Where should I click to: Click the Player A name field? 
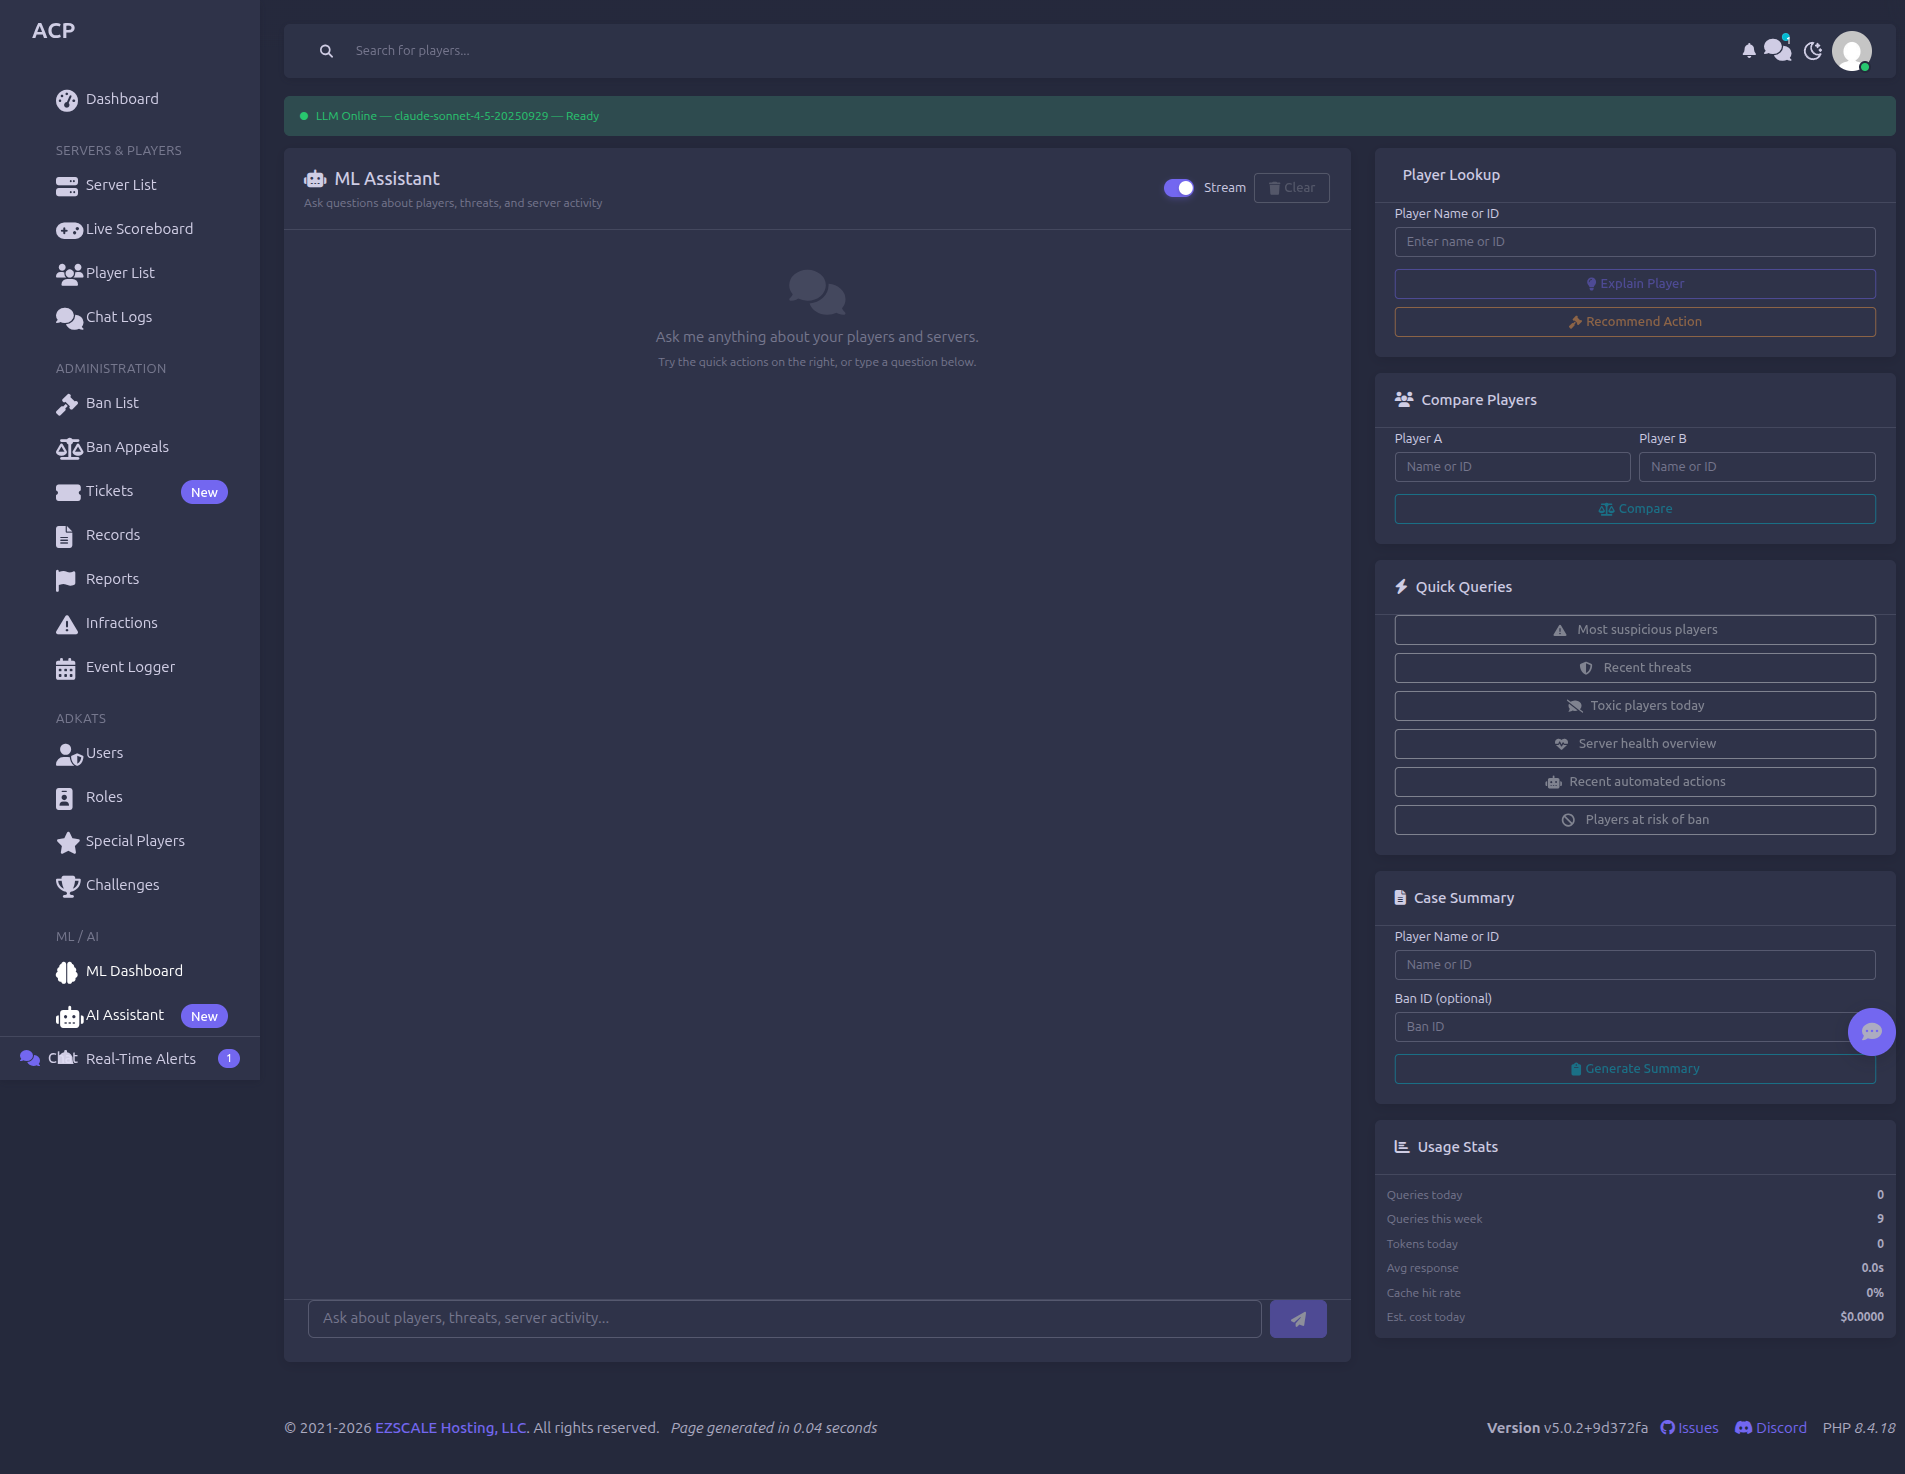[1512, 467]
